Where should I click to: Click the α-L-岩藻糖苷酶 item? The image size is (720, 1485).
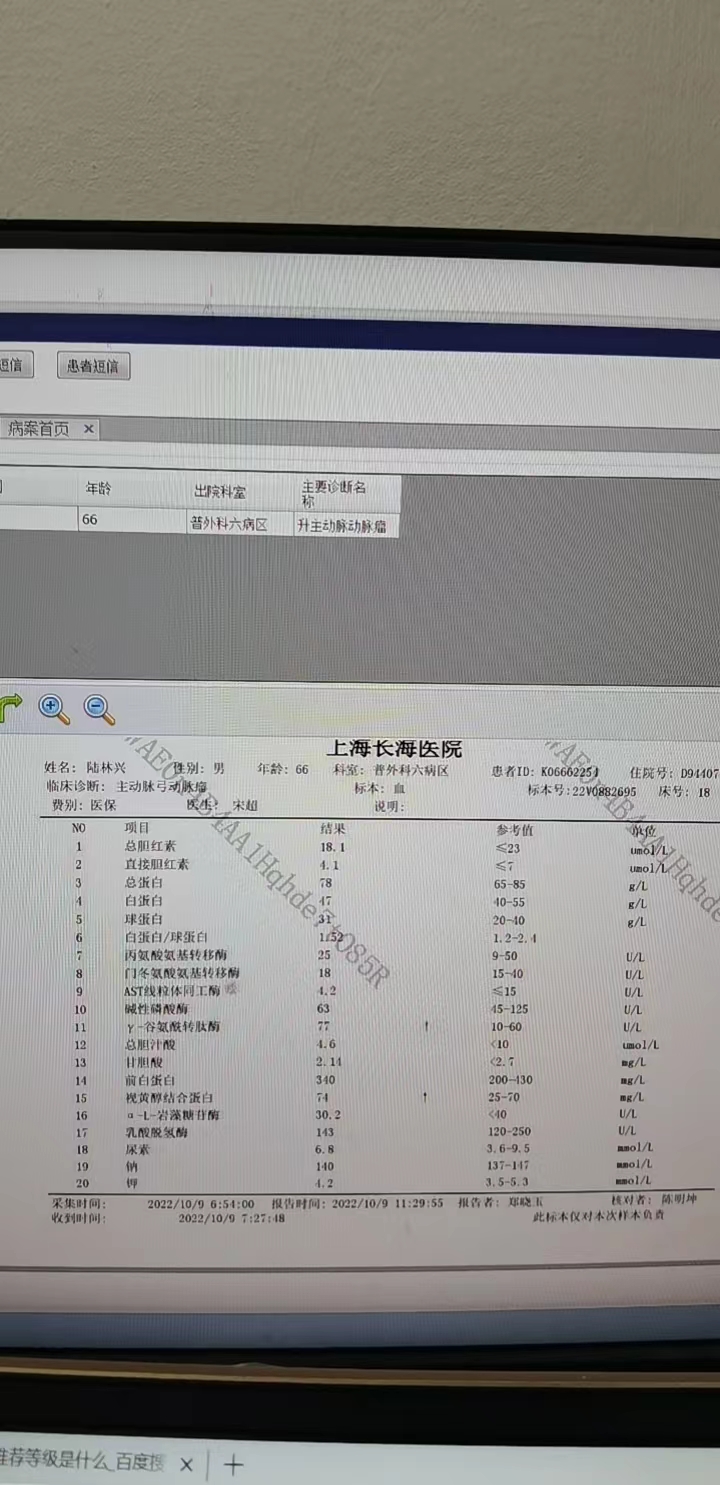coord(172,1115)
